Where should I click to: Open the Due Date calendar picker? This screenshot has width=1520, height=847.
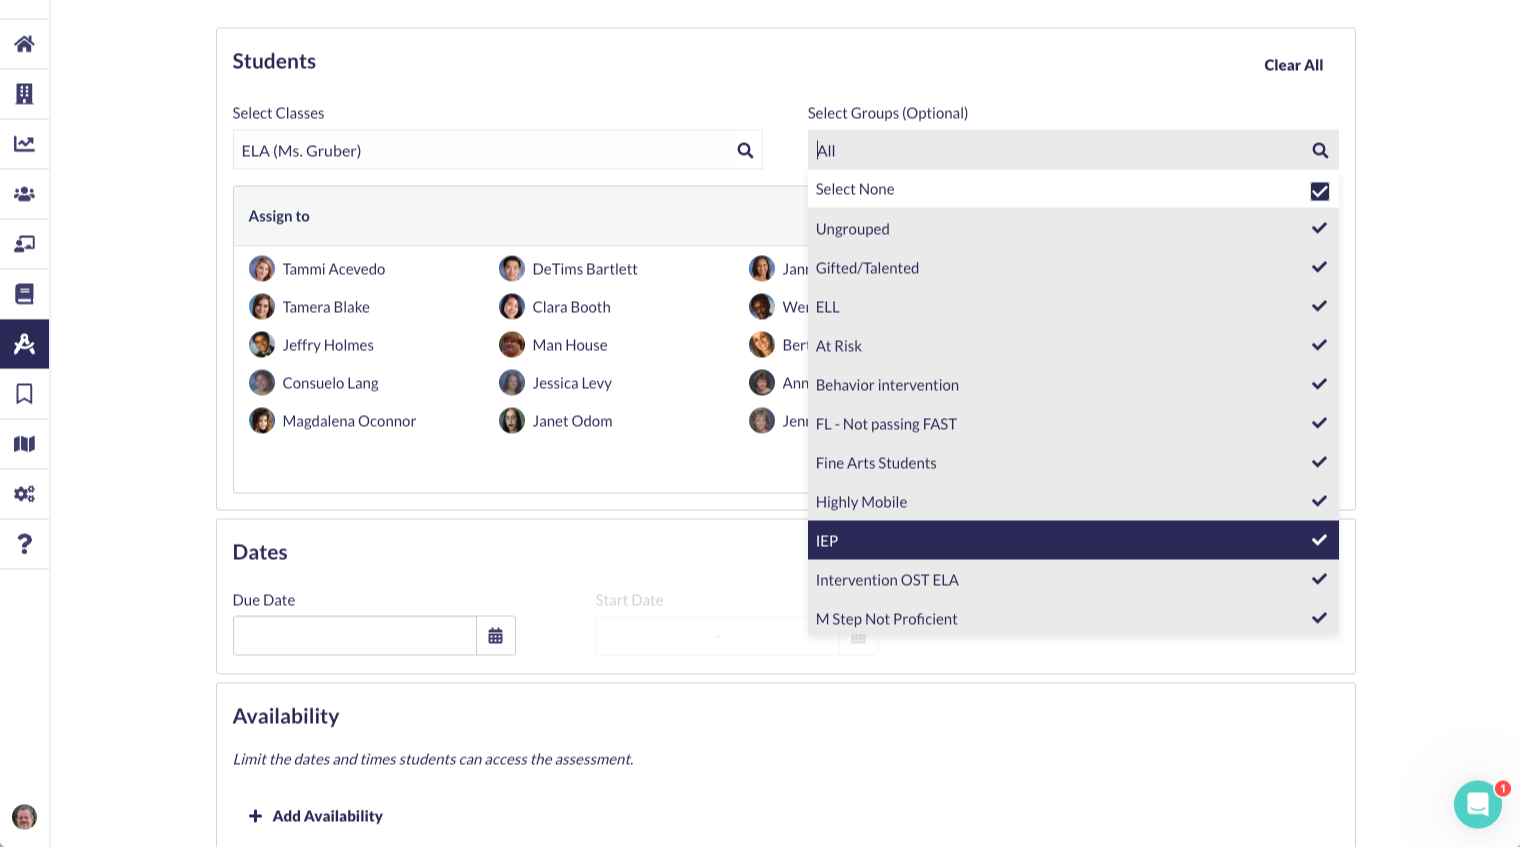496,635
